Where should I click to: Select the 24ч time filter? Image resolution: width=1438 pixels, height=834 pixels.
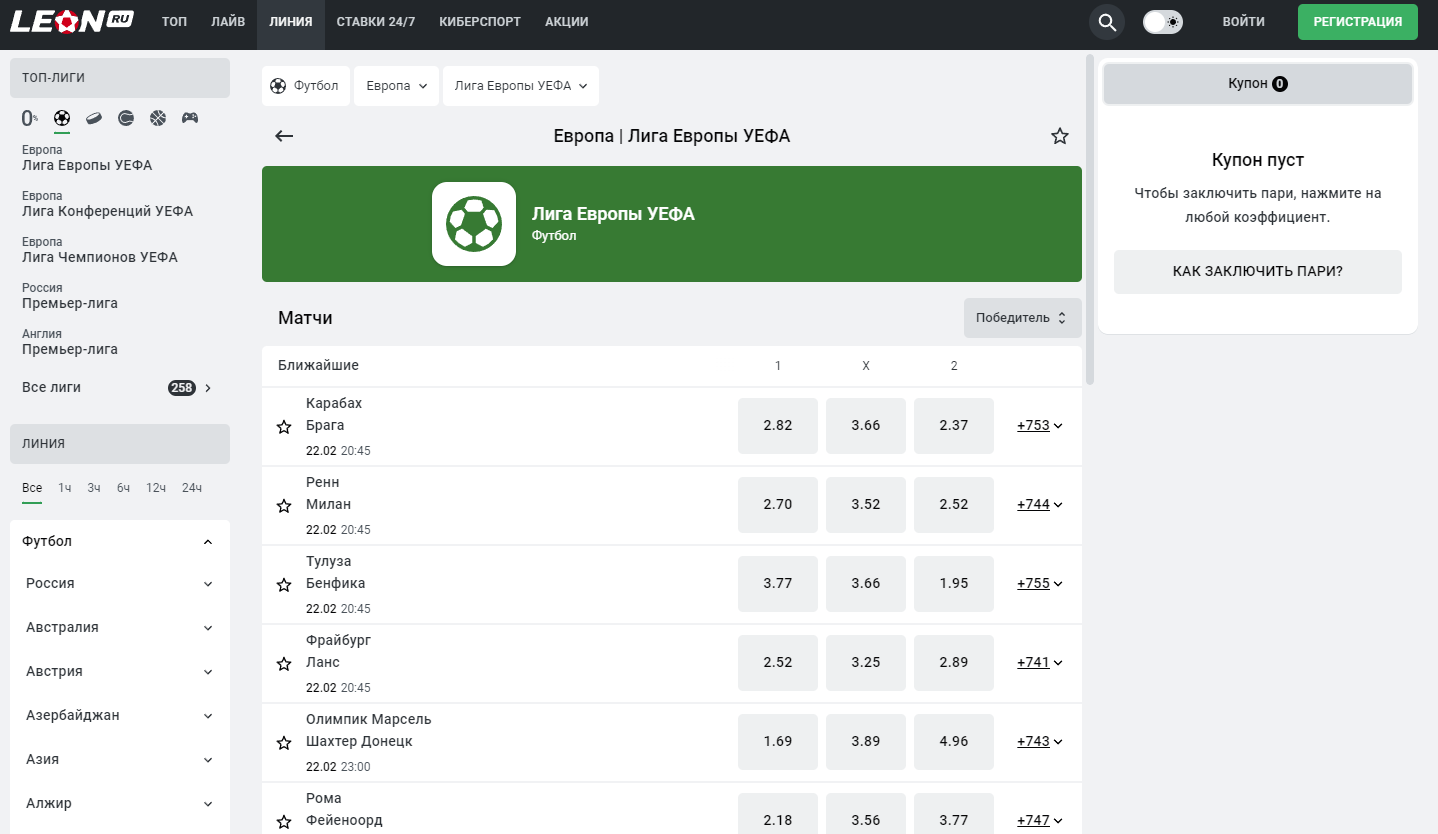click(x=192, y=488)
